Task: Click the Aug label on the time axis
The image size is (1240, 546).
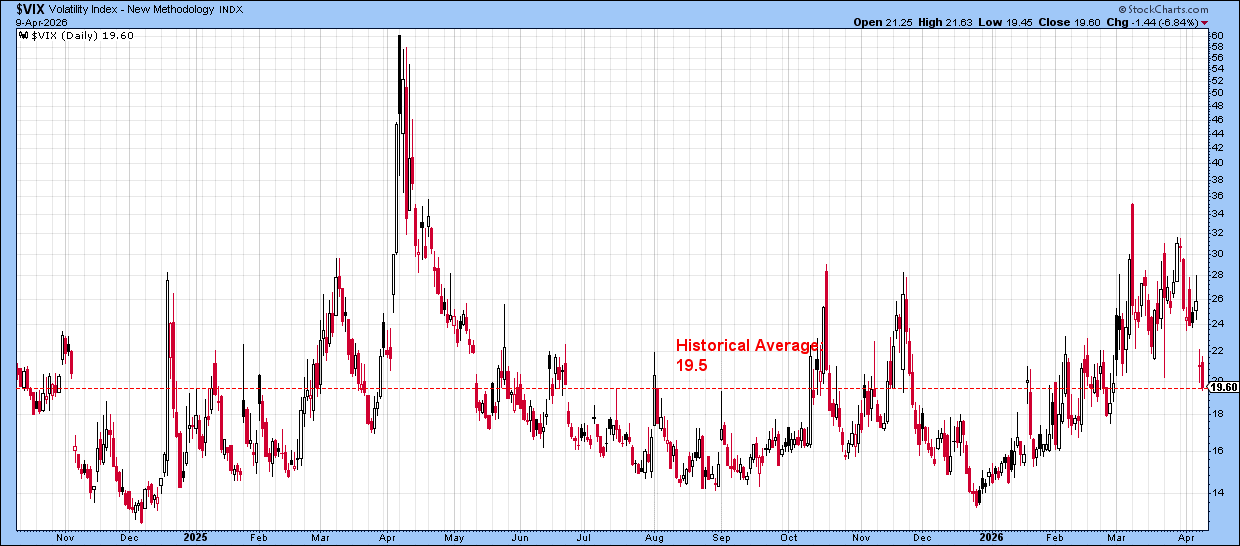Action: pos(654,536)
